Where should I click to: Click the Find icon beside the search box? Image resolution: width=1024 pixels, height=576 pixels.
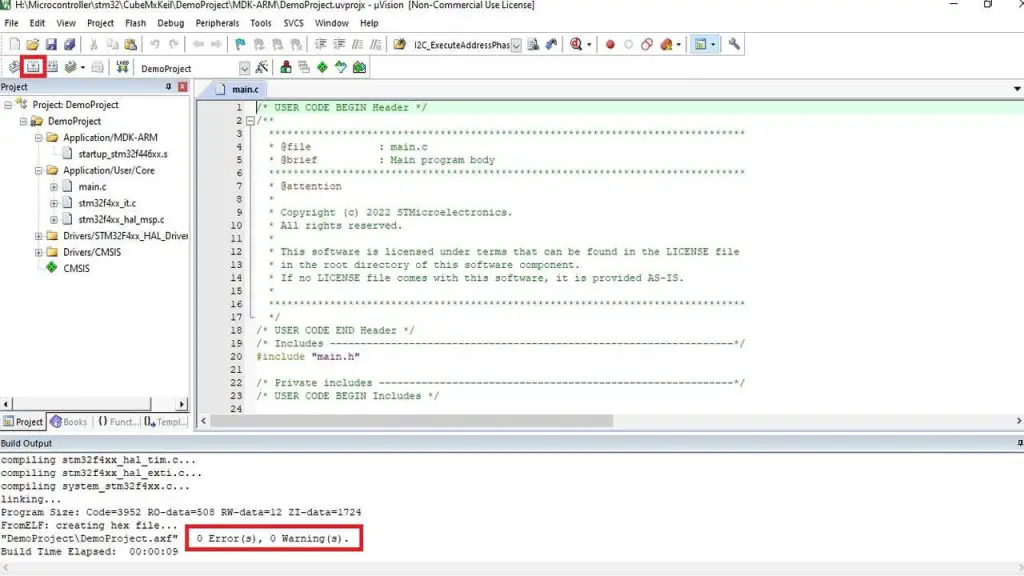(x=534, y=44)
